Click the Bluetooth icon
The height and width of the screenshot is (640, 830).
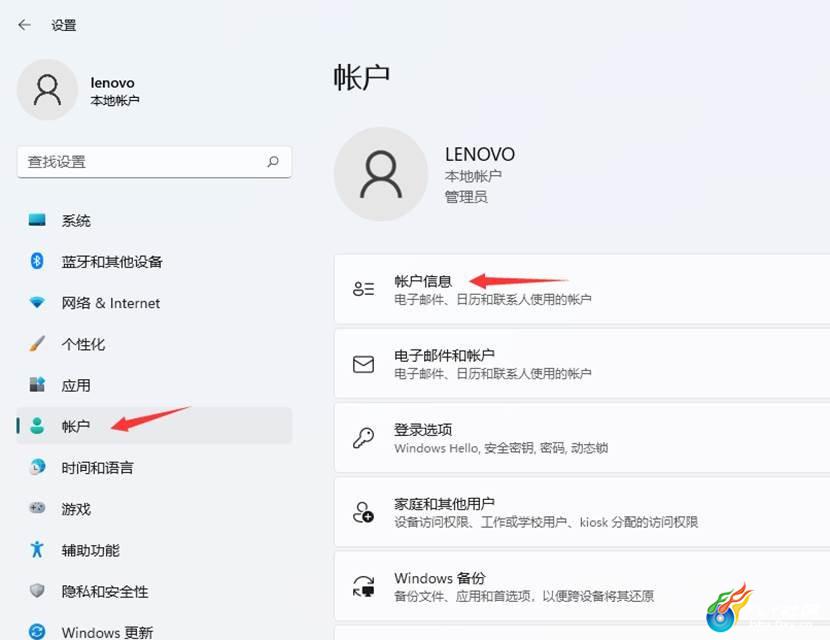click(x=37, y=260)
